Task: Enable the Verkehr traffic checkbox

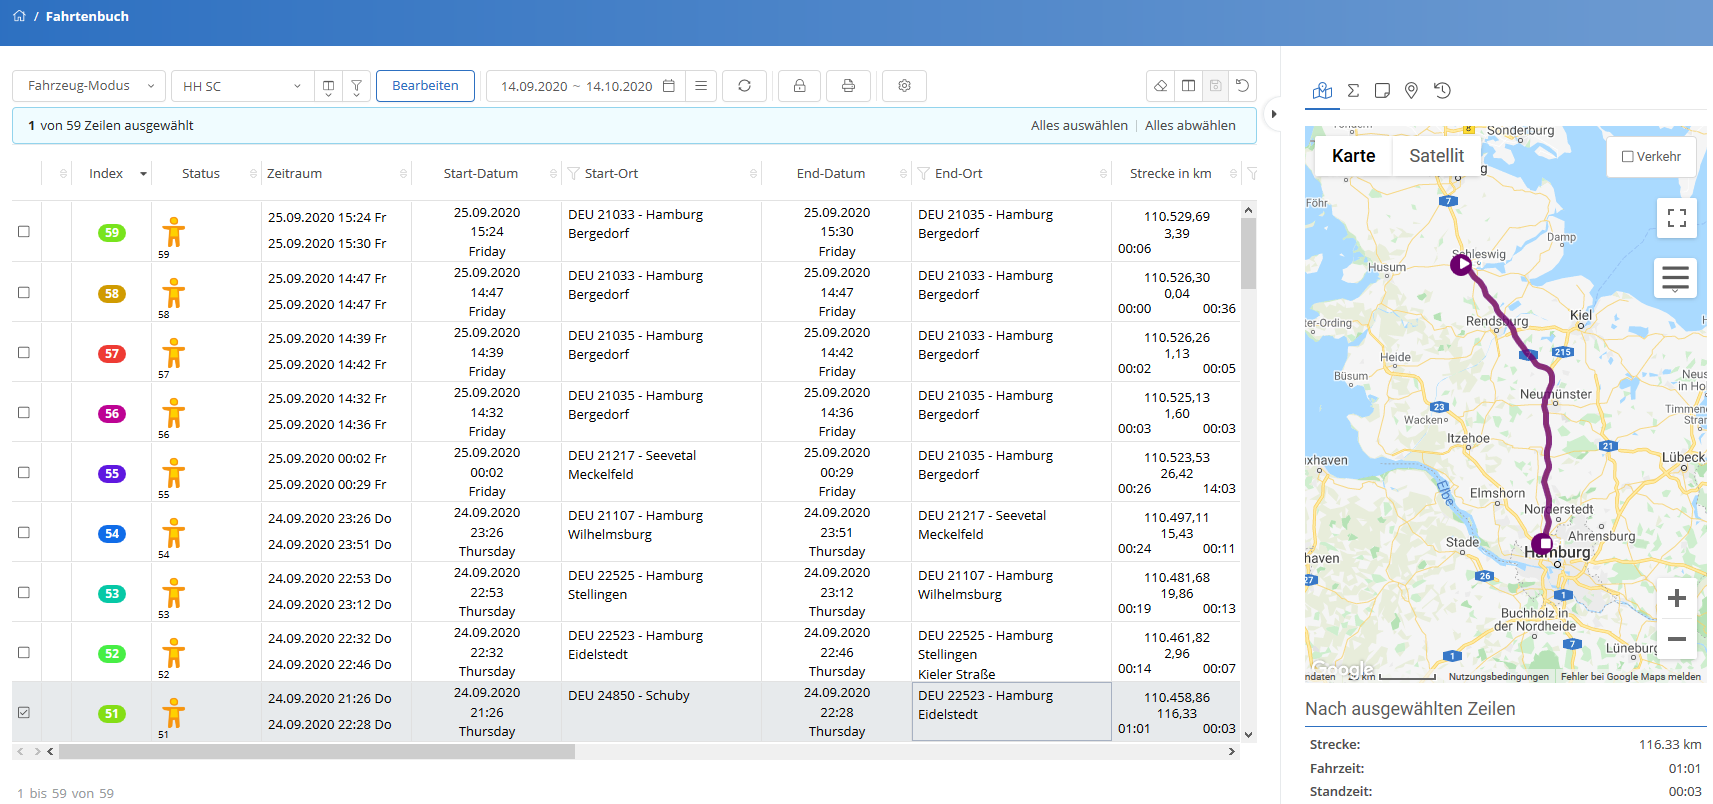Action: (x=1628, y=157)
